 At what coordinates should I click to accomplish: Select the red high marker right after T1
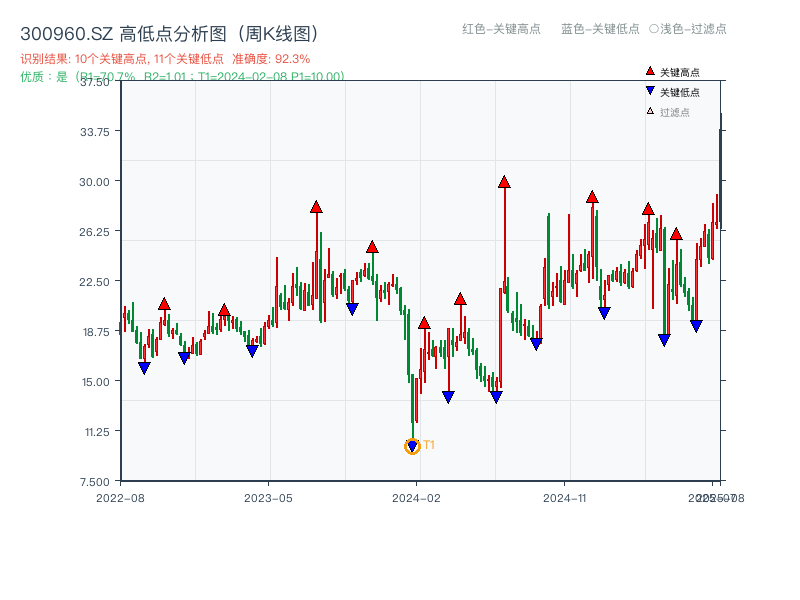[x=424, y=322]
